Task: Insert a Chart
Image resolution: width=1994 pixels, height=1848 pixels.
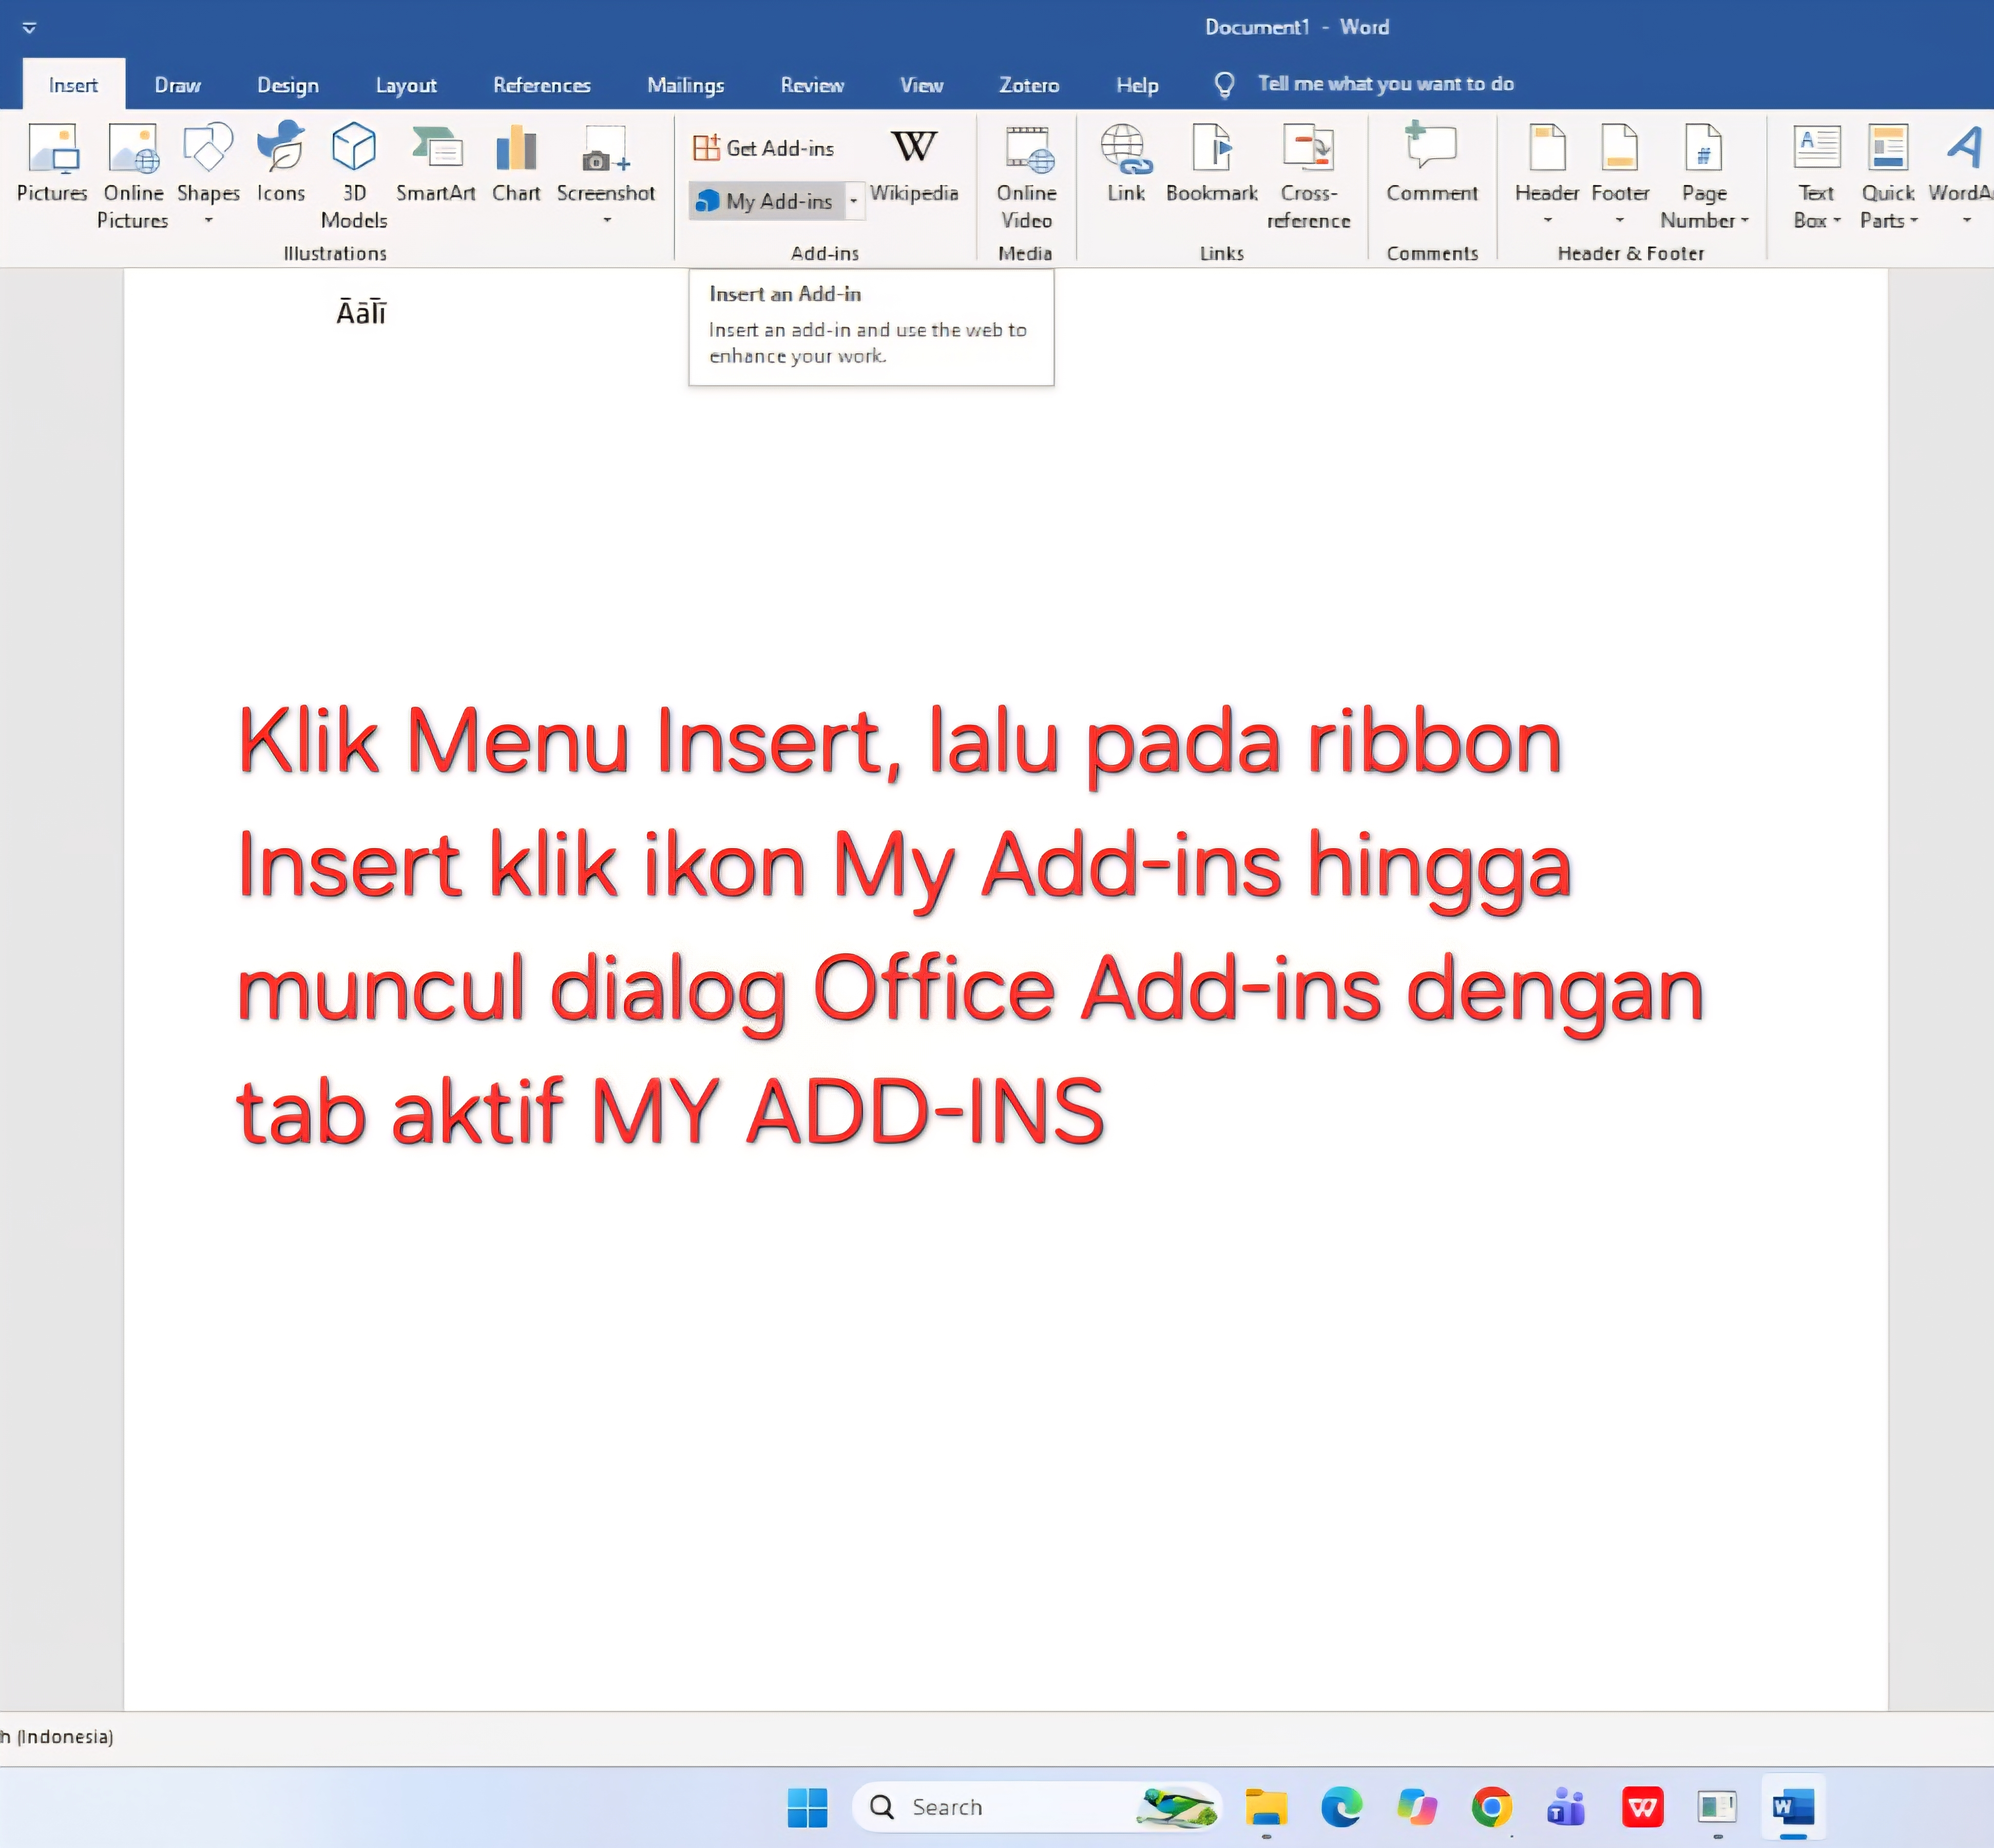Action: click(x=516, y=164)
